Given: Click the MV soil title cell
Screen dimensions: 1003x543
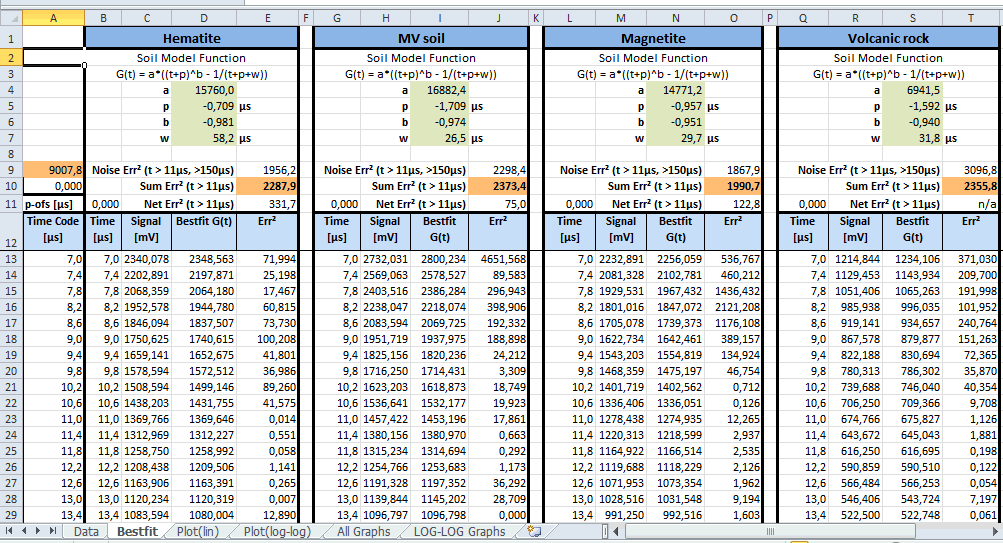Looking at the screenshot, I should (x=421, y=38).
